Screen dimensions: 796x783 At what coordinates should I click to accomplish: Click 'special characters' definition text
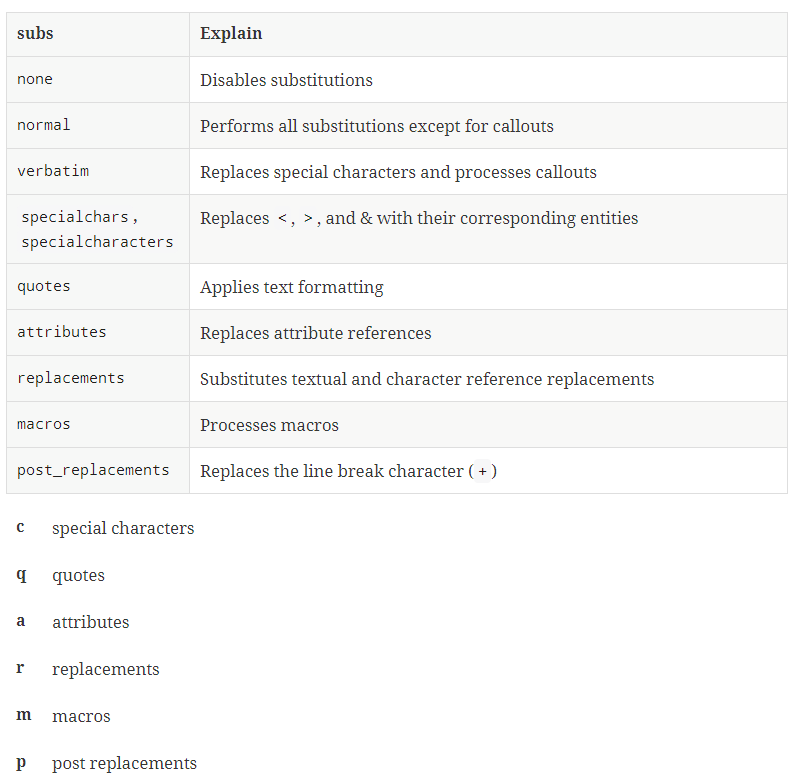point(123,528)
